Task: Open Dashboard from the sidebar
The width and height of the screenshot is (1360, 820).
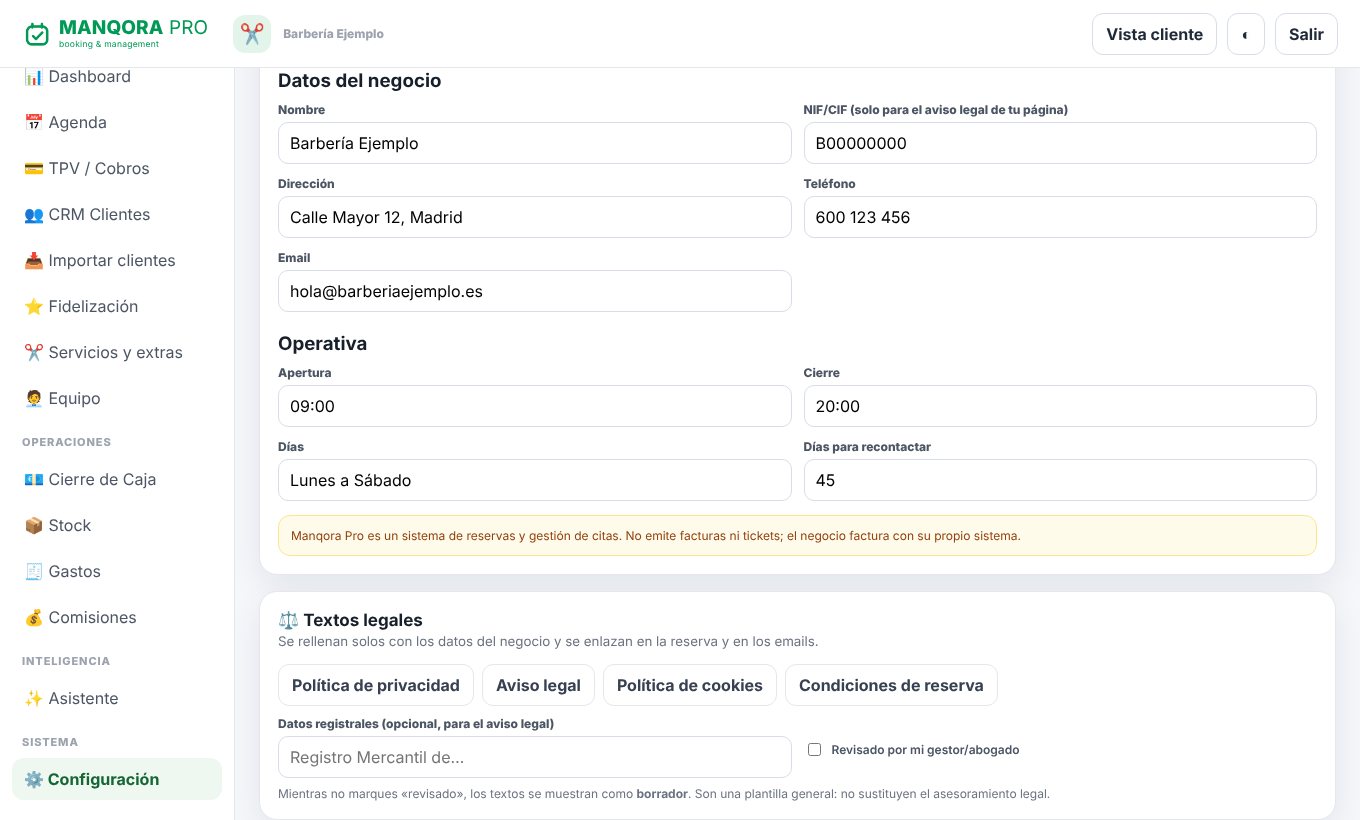Action: point(117,77)
